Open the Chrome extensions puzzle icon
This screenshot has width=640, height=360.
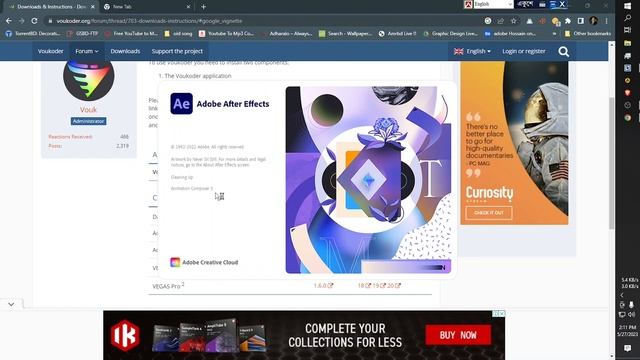[x=568, y=21]
